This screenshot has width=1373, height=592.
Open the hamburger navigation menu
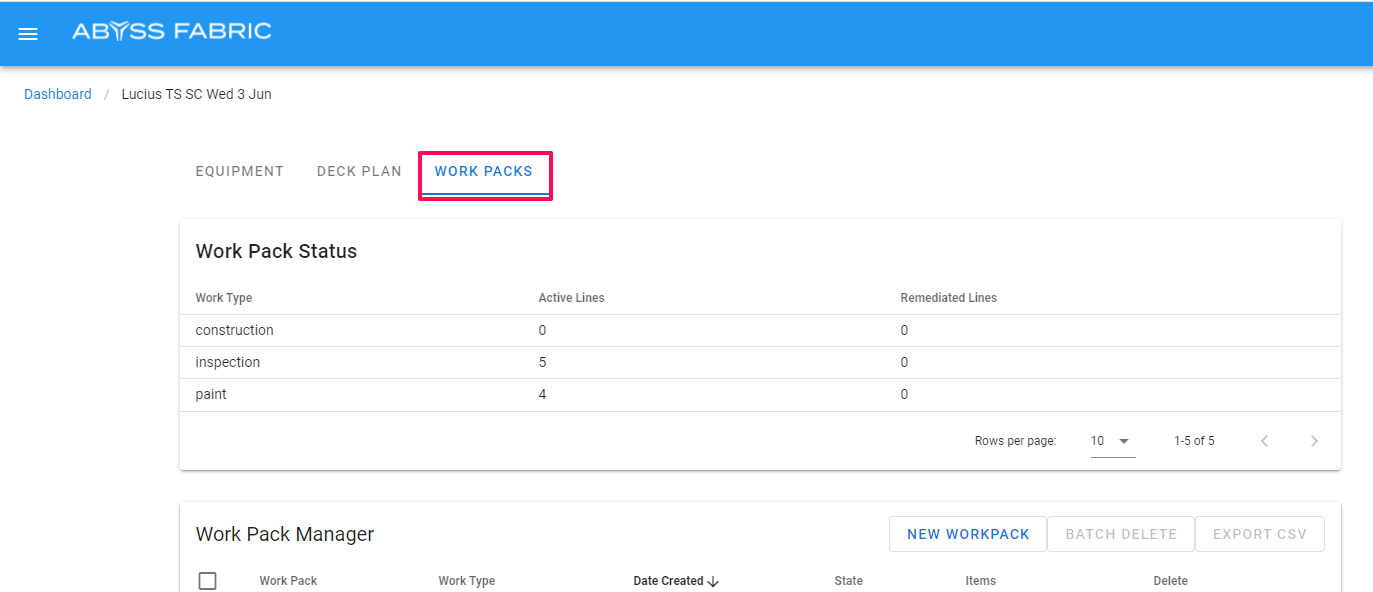28,34
